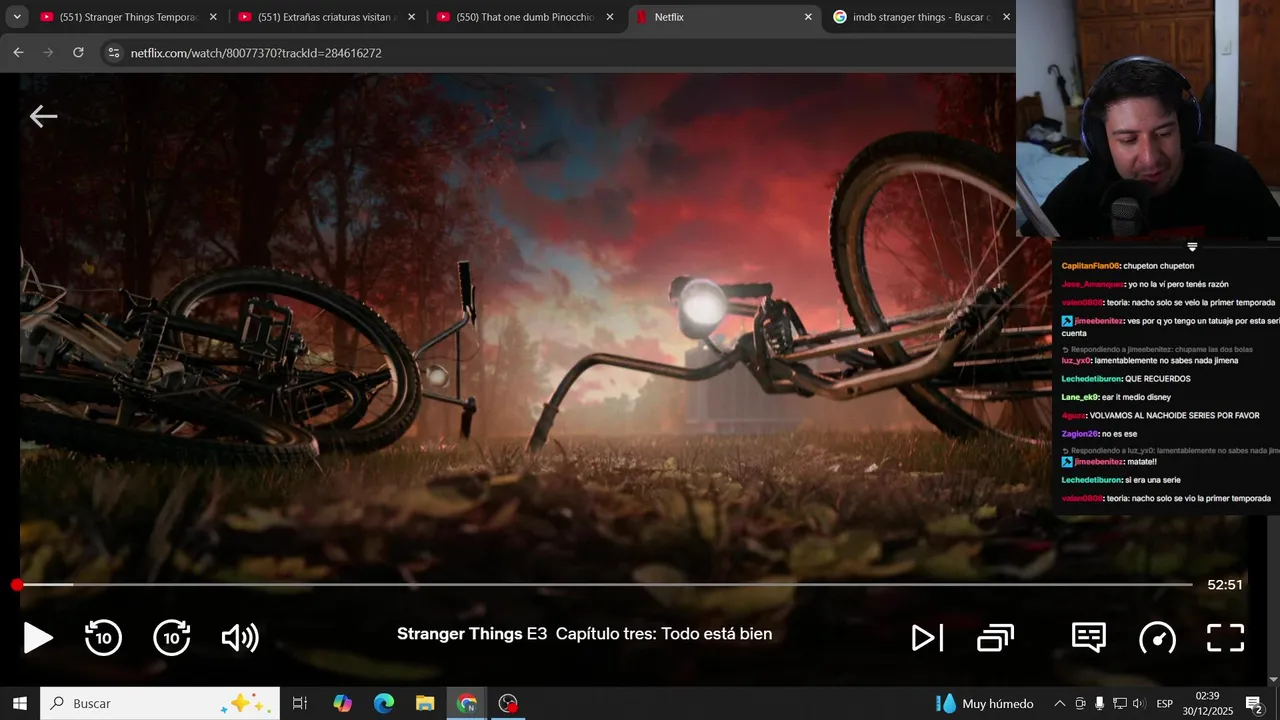Open system tray volume icon
Screen dimensions: 1280x720
tap(1139, 704)
